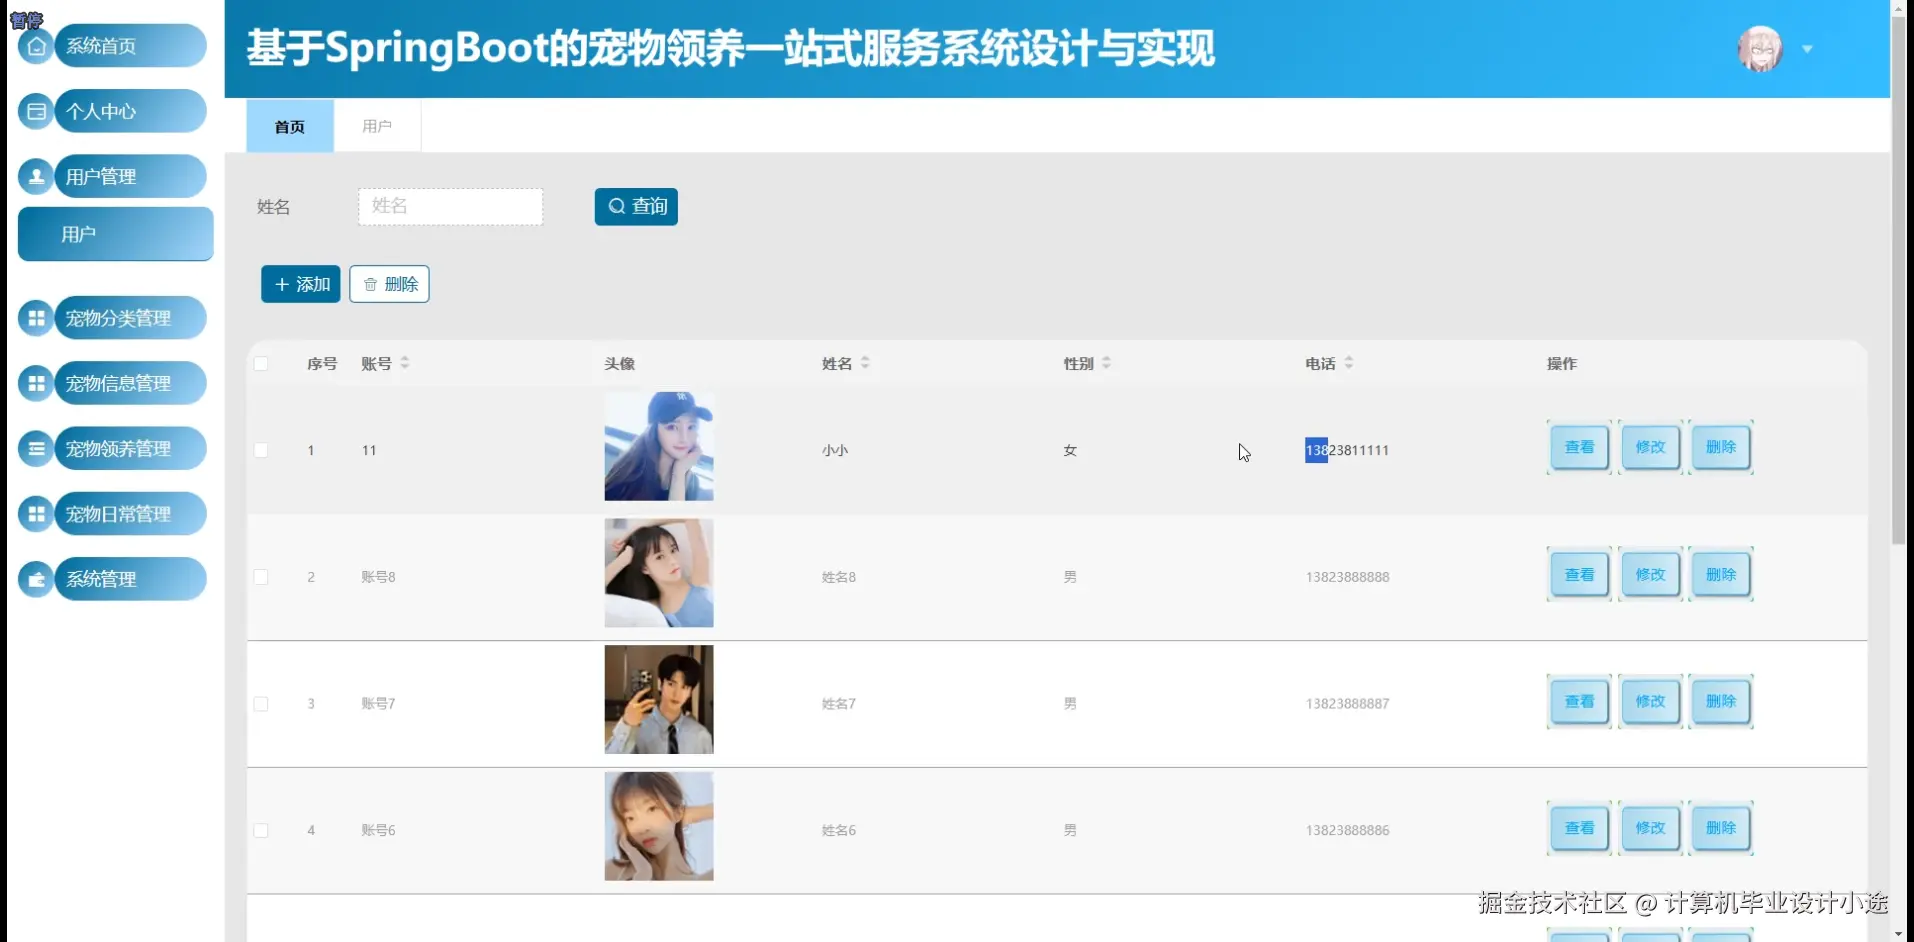Viewport: 1914px width, 942px height.
Task: Click the avatar photo in 姓名7 row
Action: click(659, 699)
